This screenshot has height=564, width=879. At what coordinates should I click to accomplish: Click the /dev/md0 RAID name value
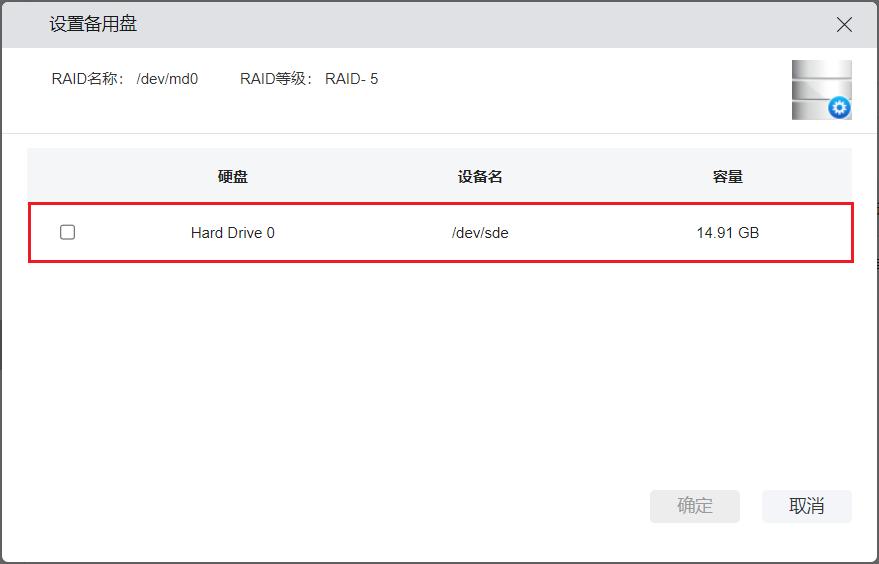pyautogui.click(x=167, y=79)
